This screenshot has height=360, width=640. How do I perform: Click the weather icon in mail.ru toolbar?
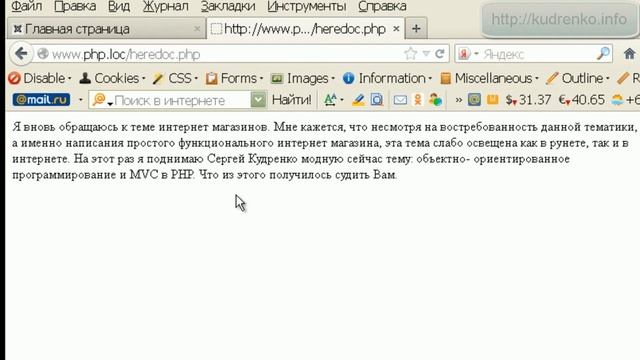(x=617, y=100)
